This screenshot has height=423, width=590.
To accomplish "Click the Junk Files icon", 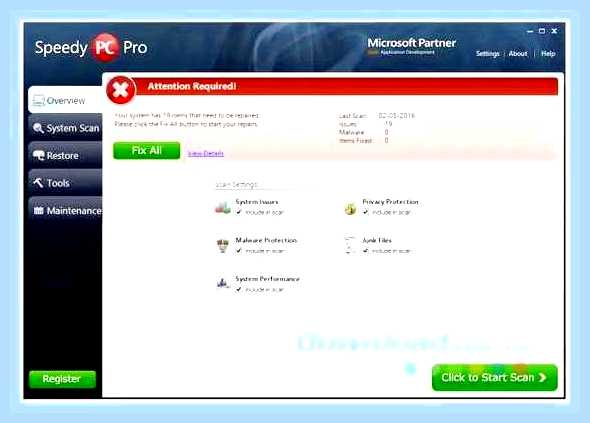I will tap(350, 245).
